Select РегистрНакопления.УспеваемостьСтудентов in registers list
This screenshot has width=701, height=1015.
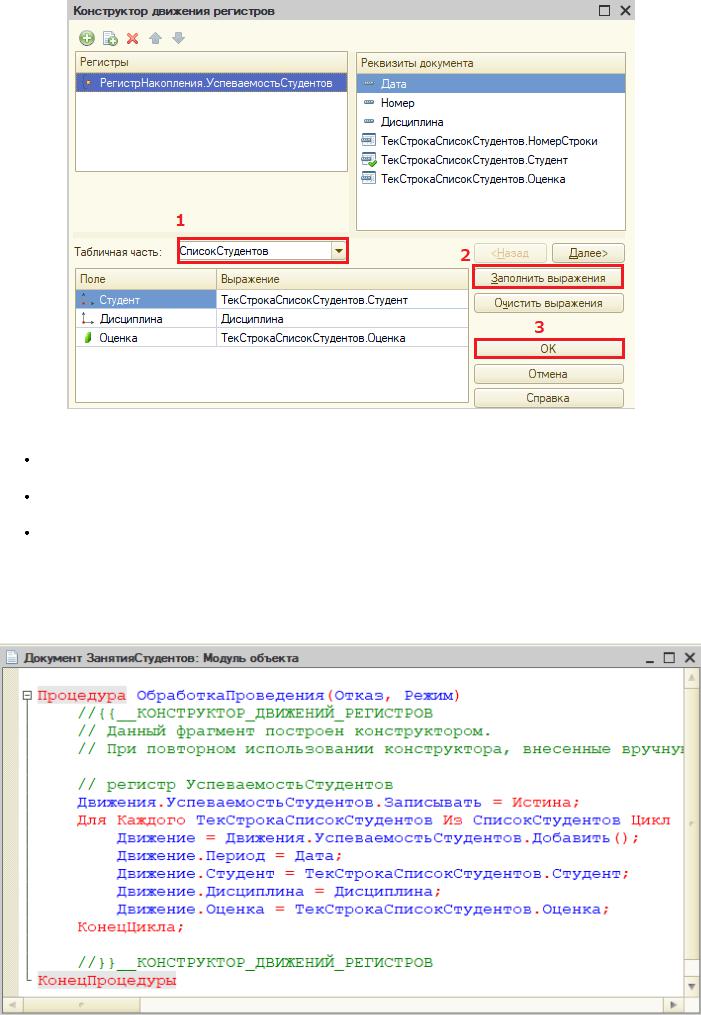pyautogui.click(x=209, y=83)
